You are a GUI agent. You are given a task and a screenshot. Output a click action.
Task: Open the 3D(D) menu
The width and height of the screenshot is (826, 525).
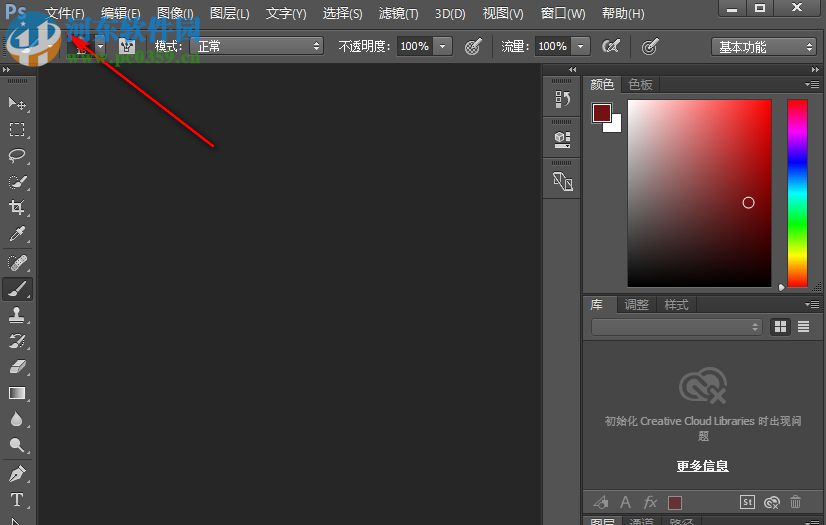point(450,14)
